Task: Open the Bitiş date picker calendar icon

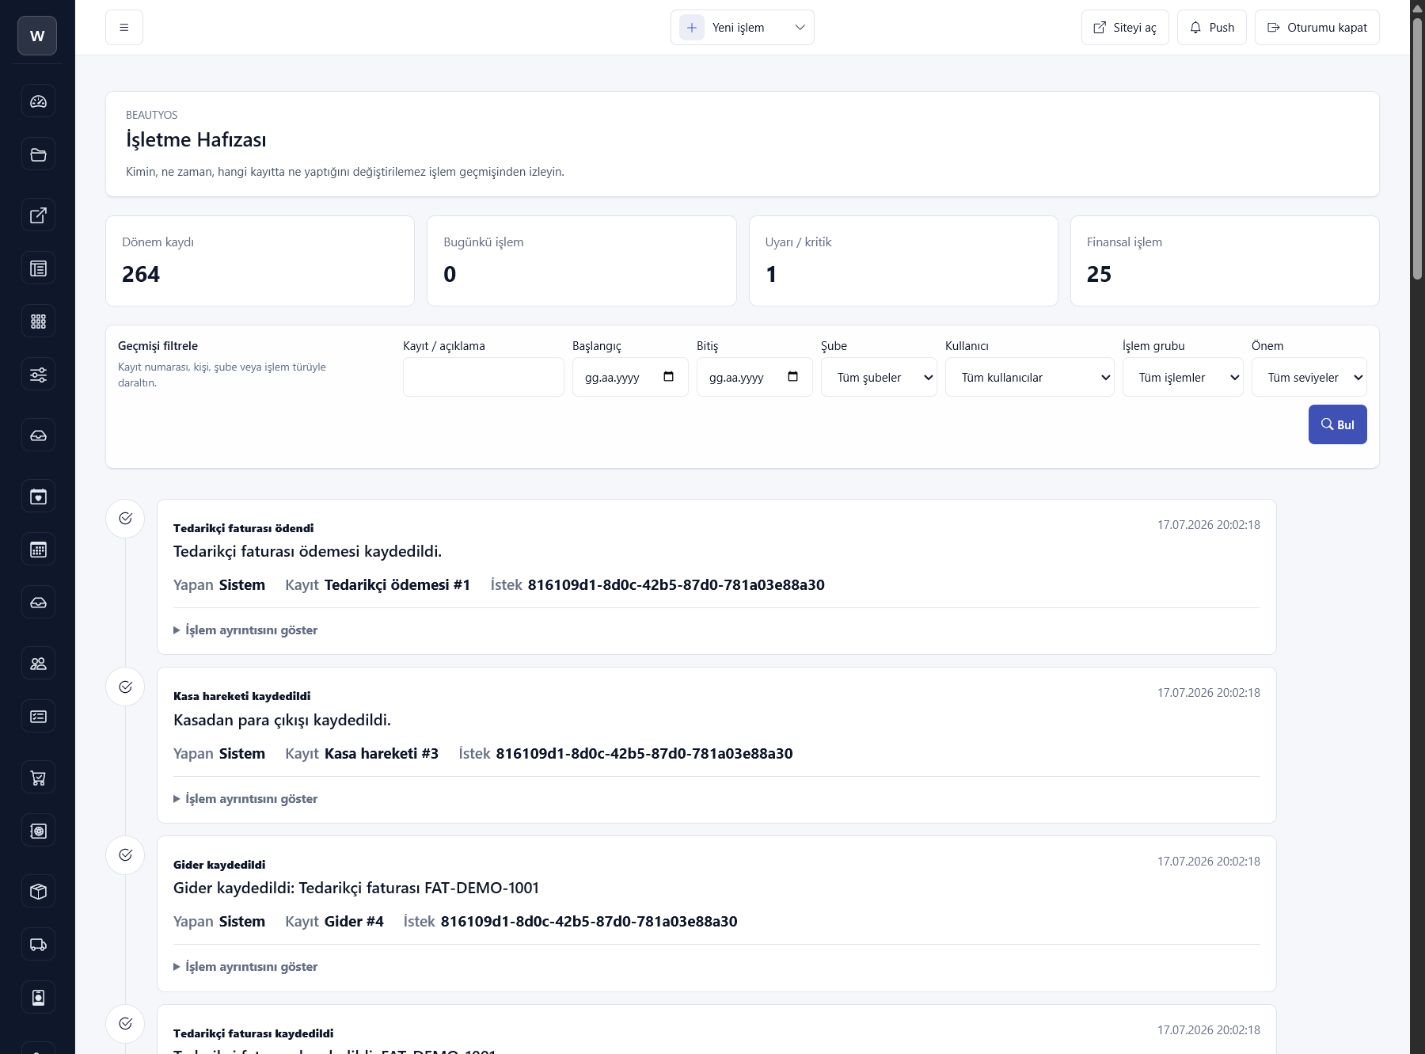Action: [x=793, y=377]
